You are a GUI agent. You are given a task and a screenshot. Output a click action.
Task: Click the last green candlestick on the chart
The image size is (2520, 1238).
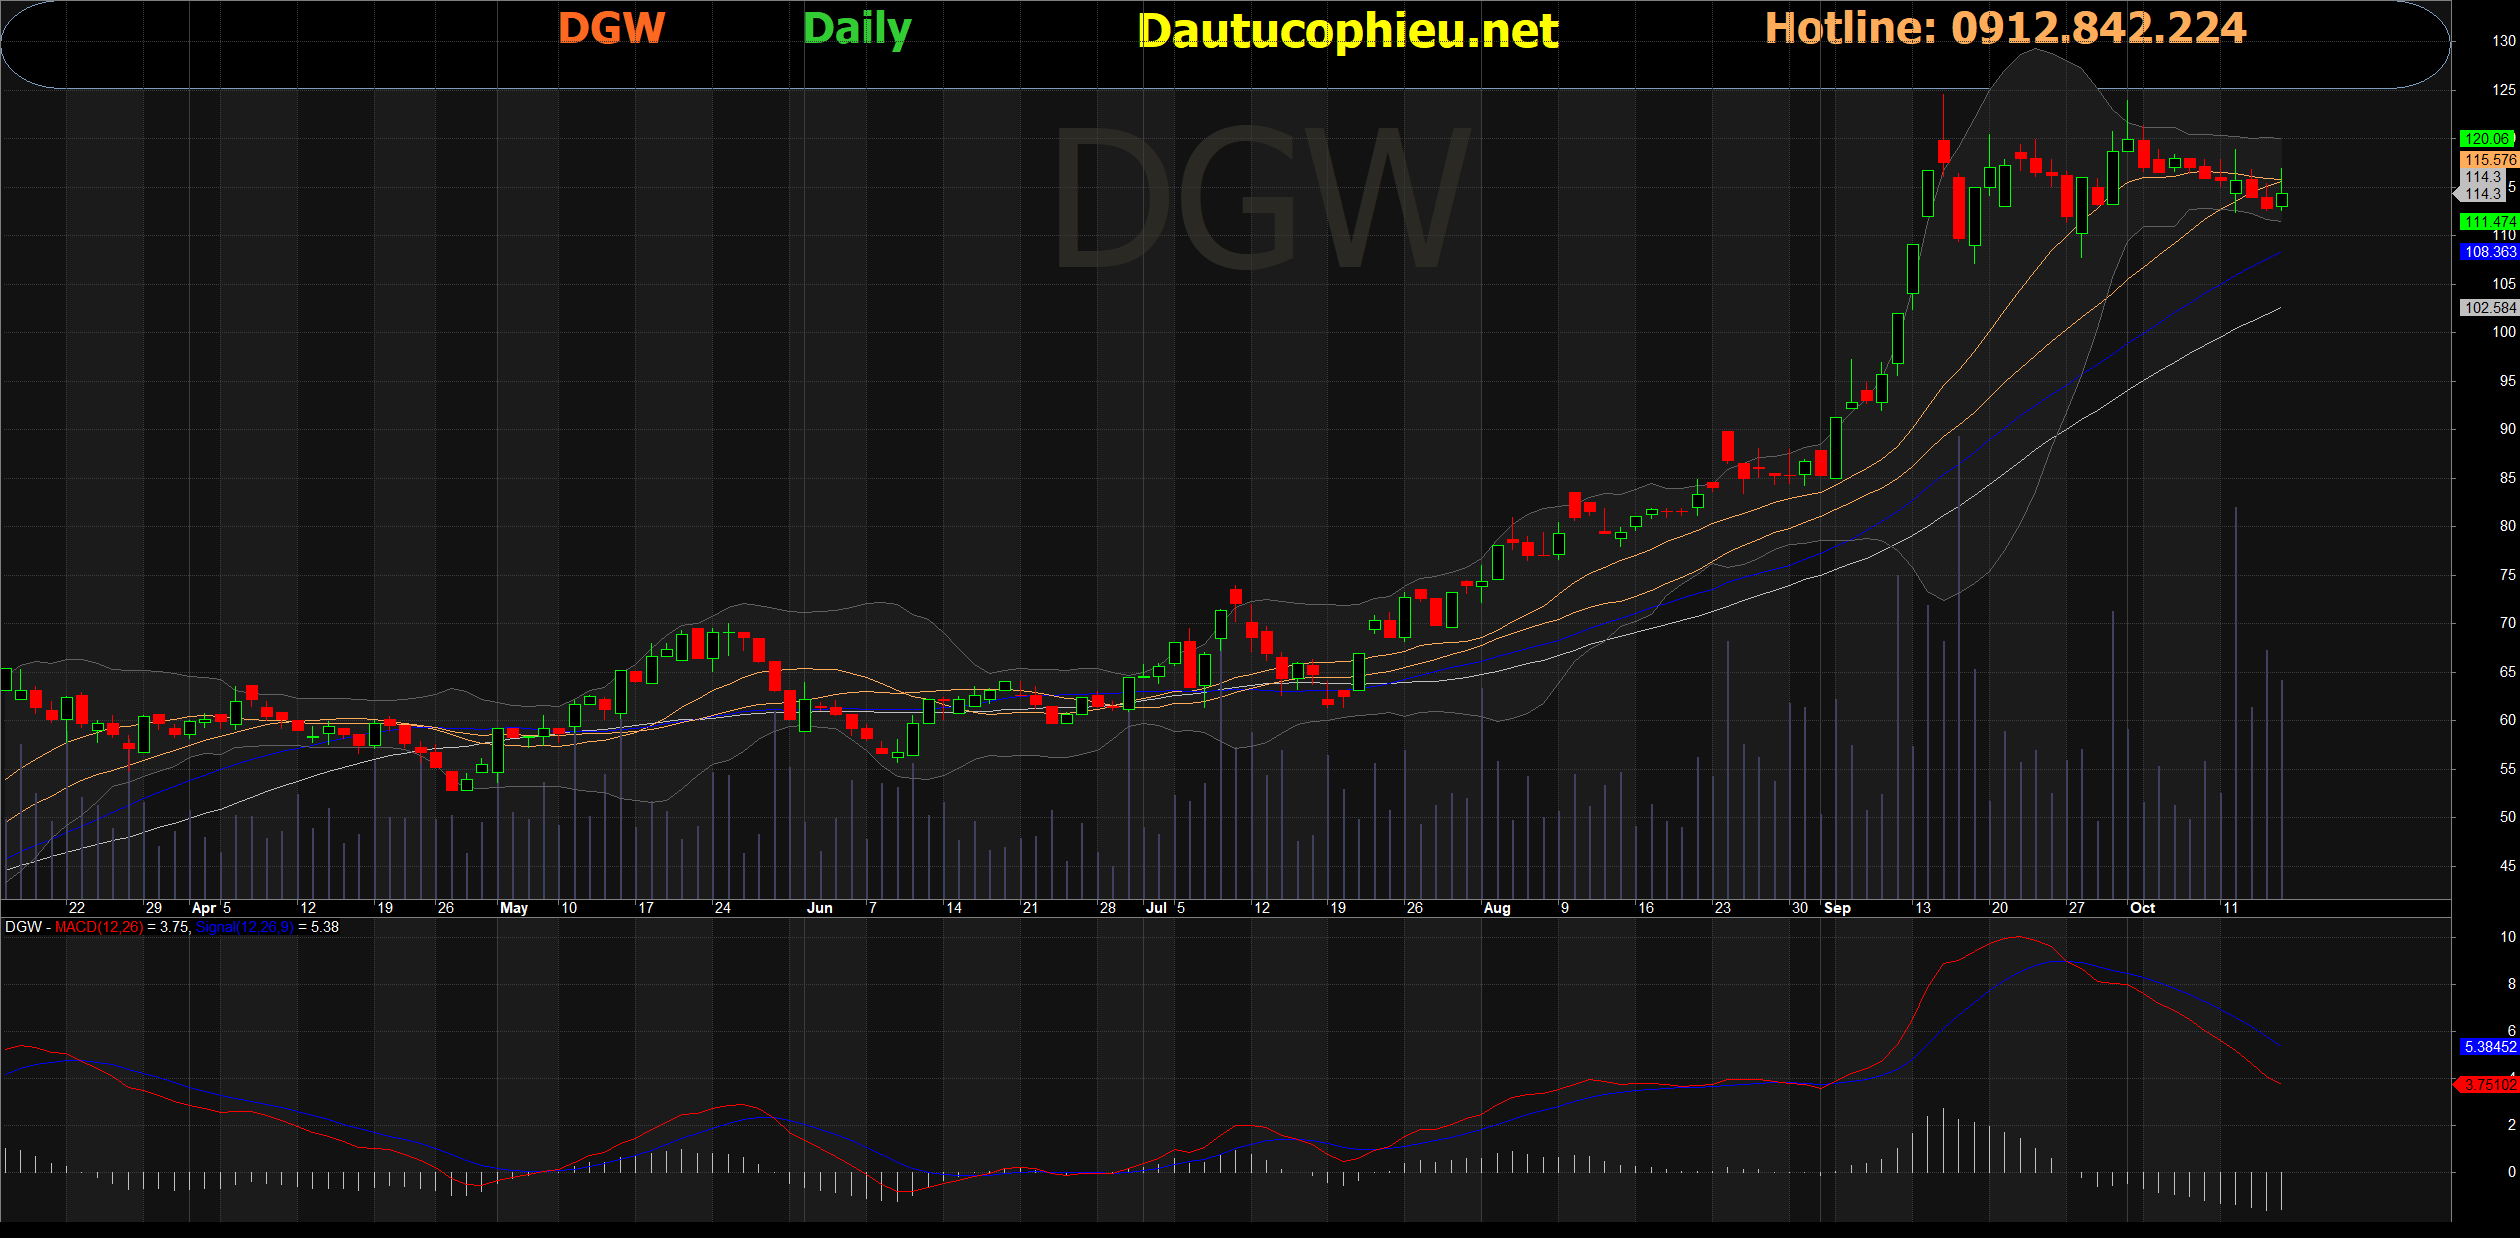point(2282,200)
